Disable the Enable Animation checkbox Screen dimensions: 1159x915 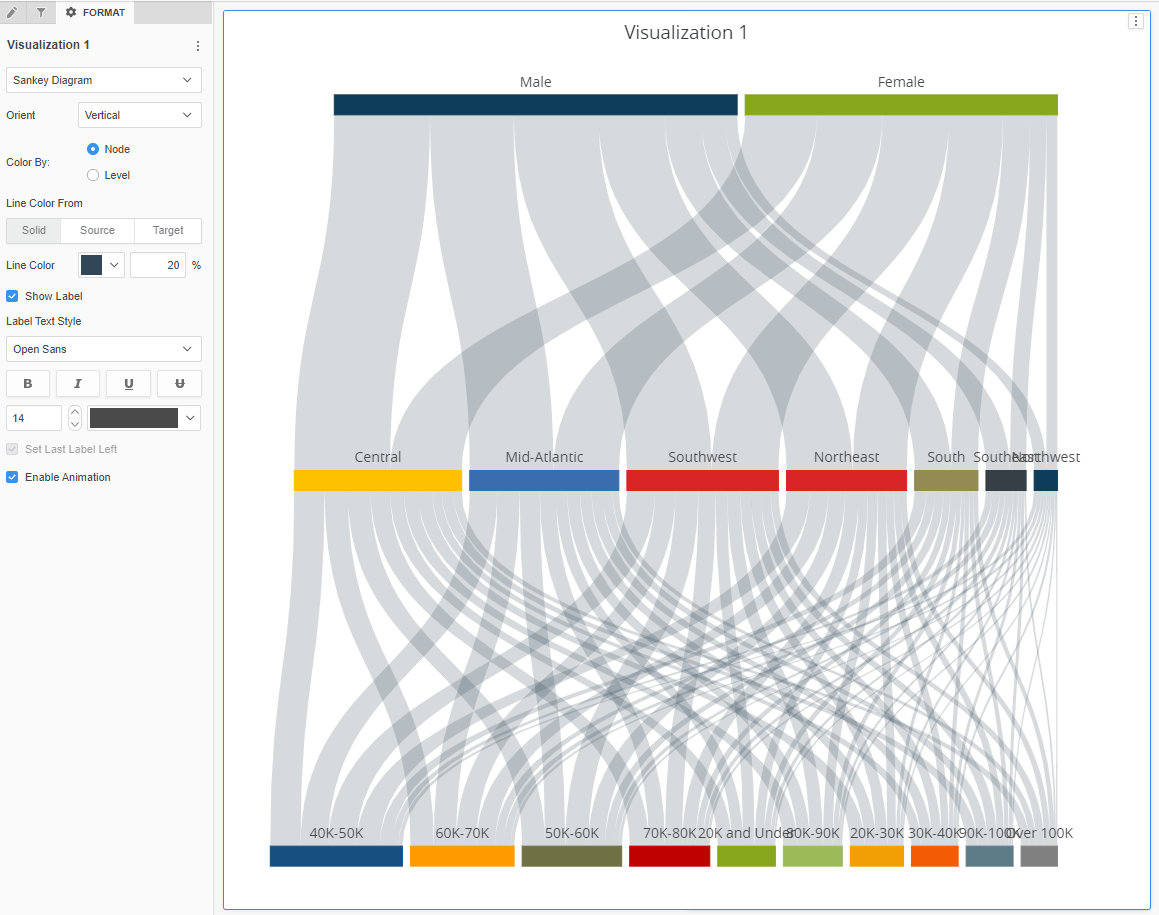click(13, 477)
